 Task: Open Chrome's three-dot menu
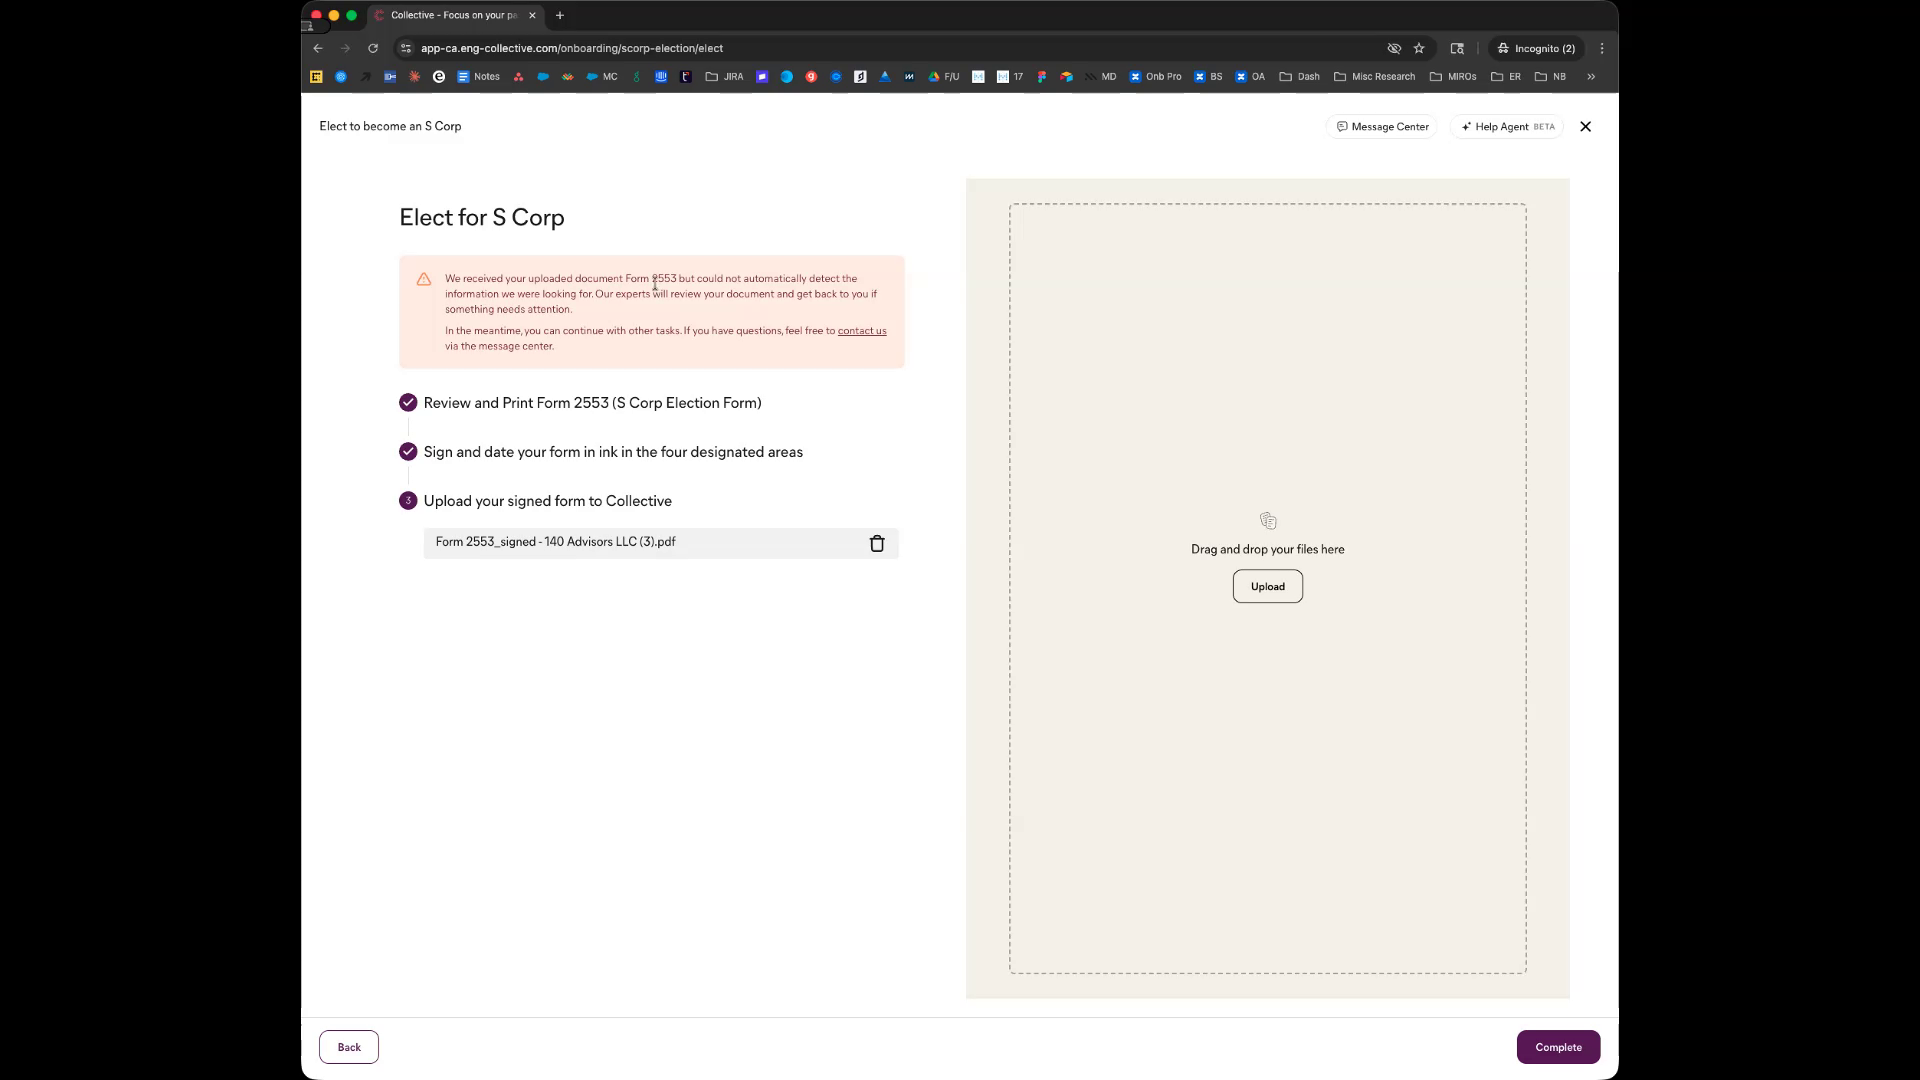pyautogui.click(x=1602, y=48)
